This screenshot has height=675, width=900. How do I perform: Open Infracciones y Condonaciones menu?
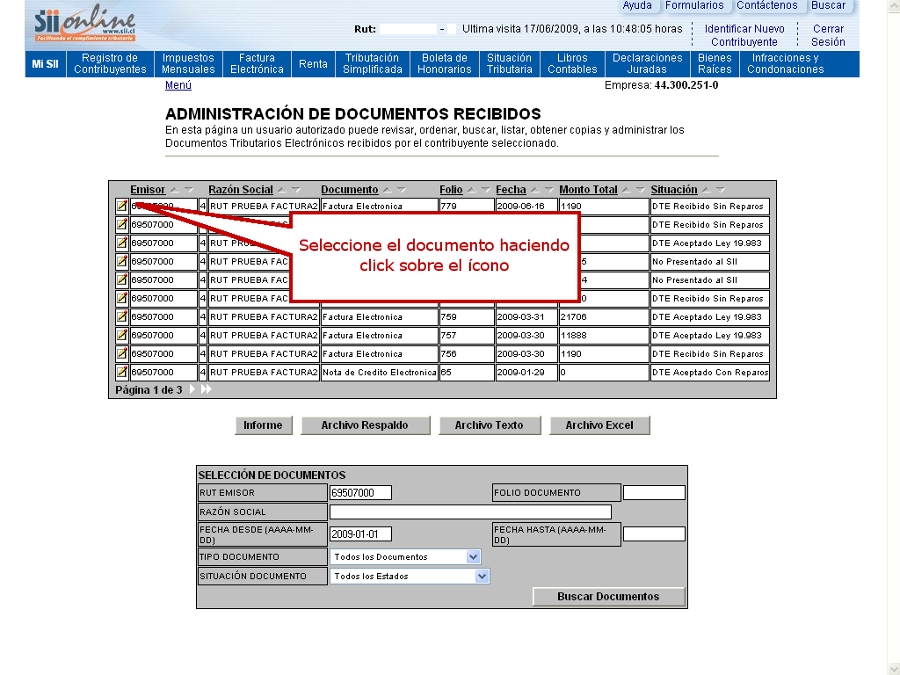[x=785, y=64]
